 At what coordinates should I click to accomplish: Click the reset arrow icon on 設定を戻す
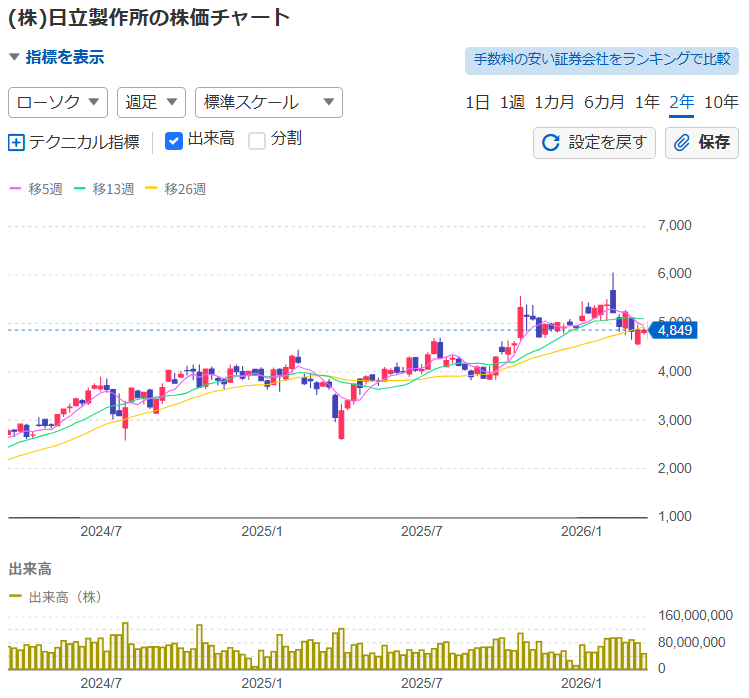pyautogui.click(x=550, y=142)
